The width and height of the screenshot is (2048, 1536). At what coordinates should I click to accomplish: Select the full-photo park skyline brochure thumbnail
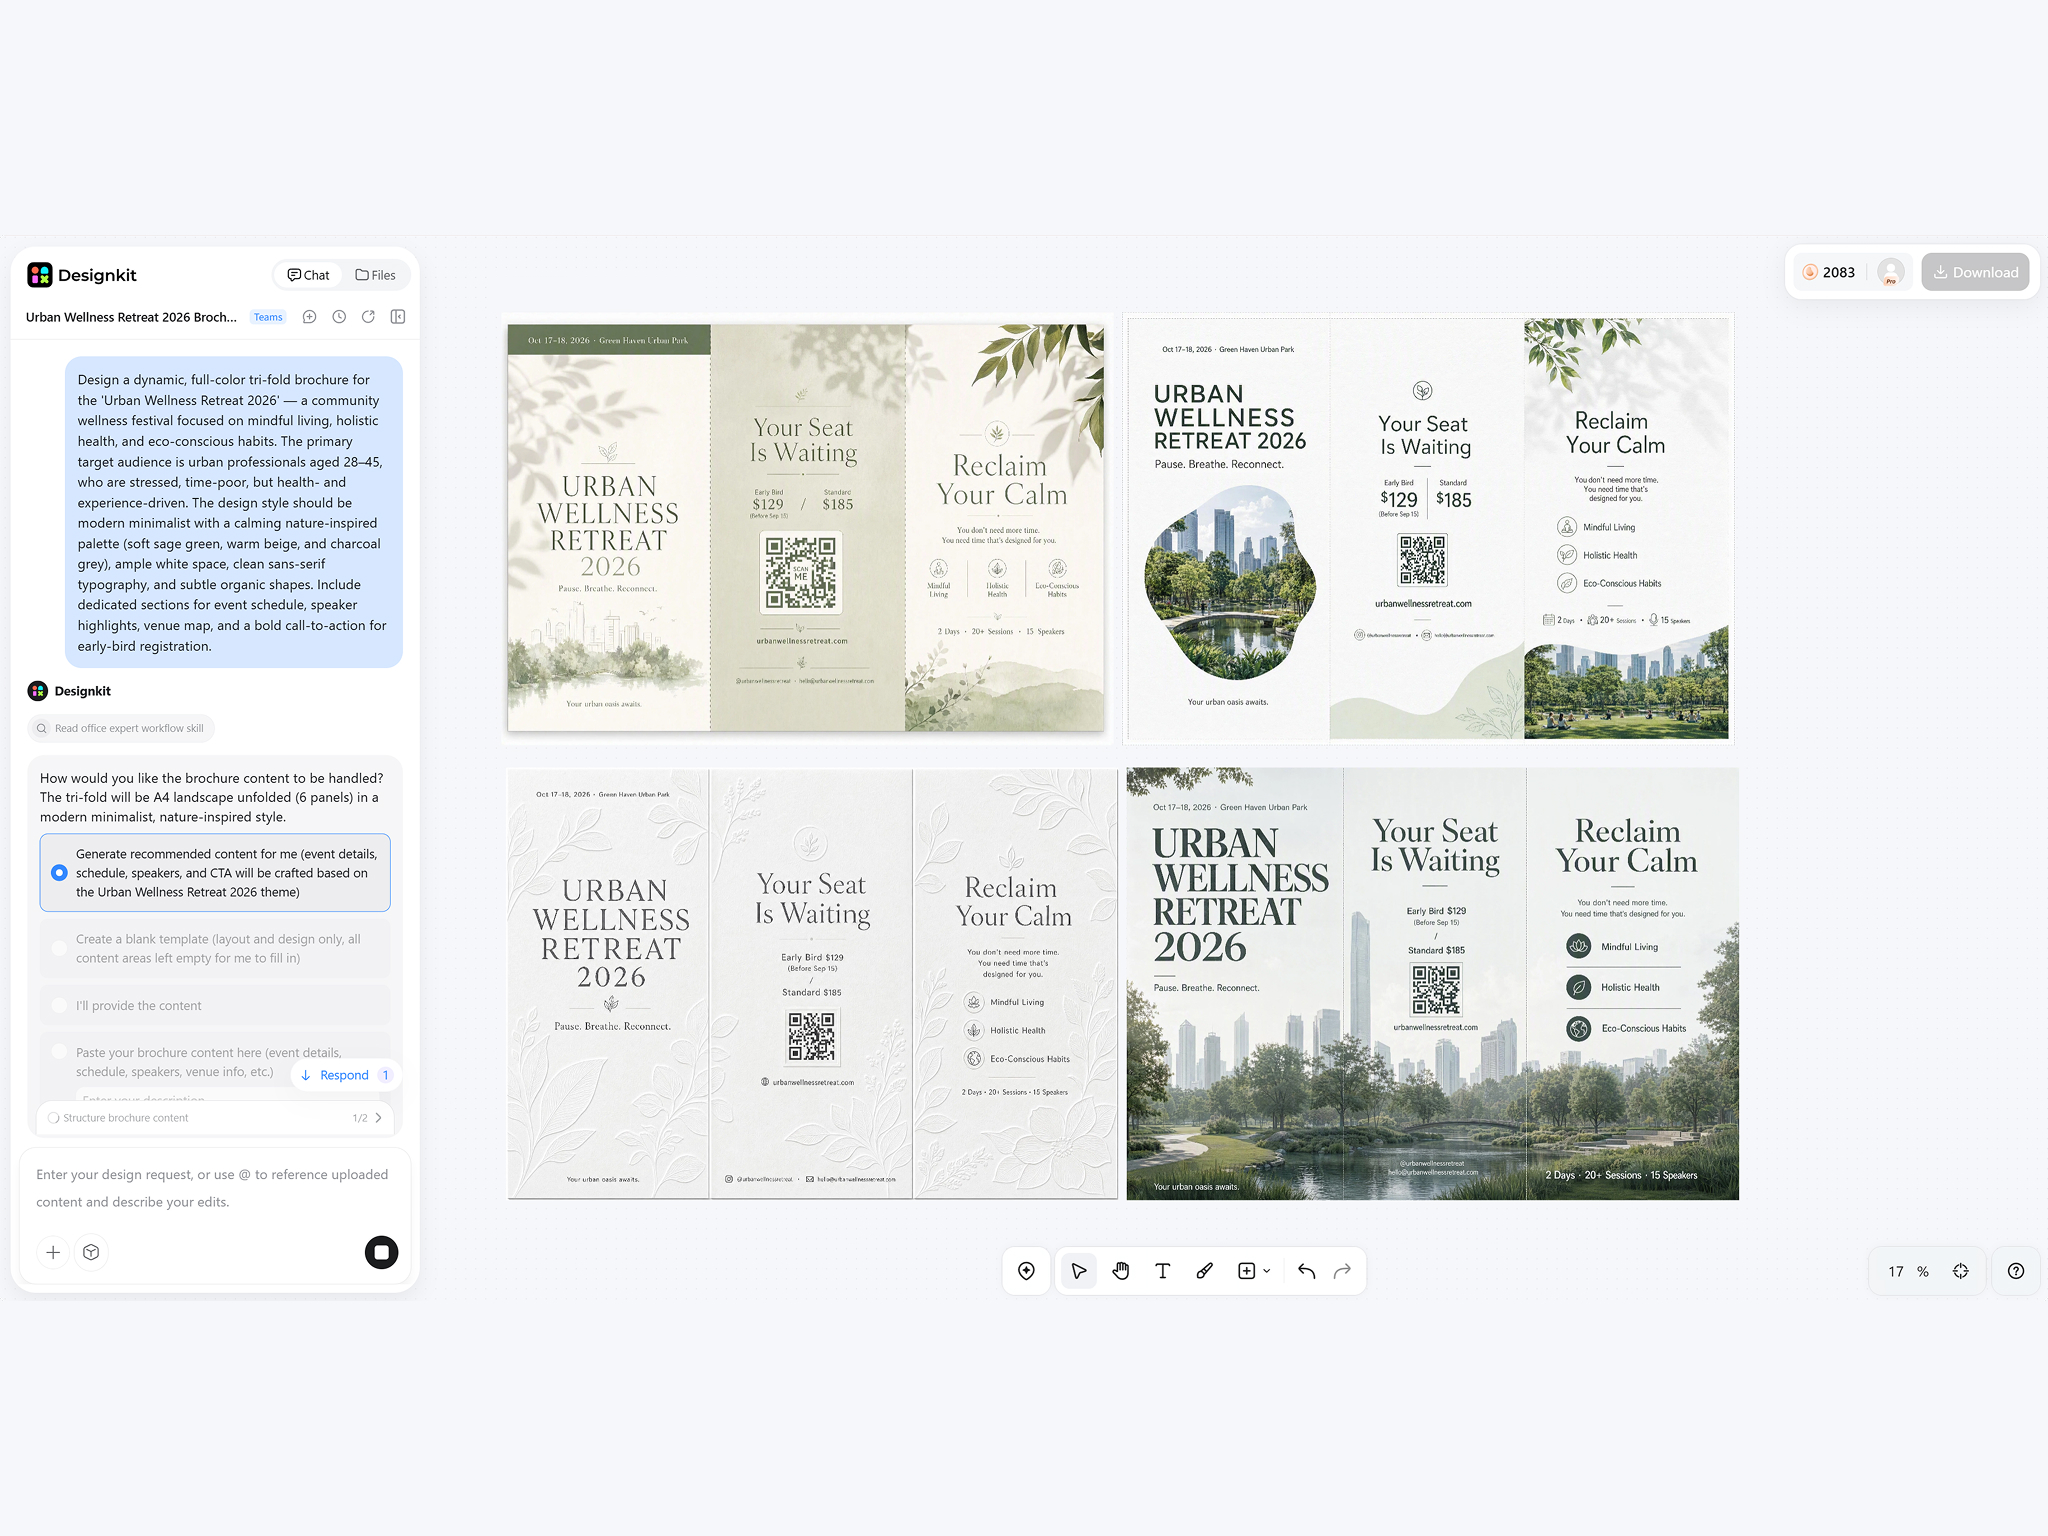tap(1432, 984)
